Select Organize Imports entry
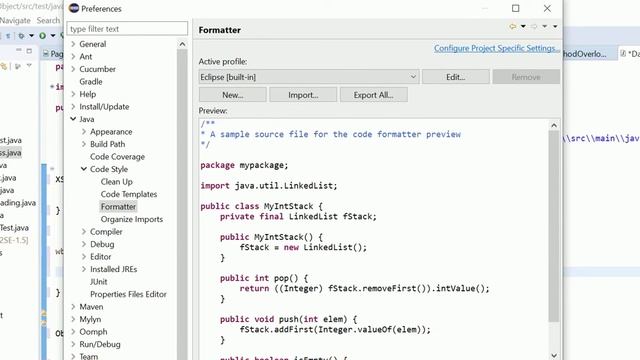Viewport: 640px width, 360px height. pos(132,219)
